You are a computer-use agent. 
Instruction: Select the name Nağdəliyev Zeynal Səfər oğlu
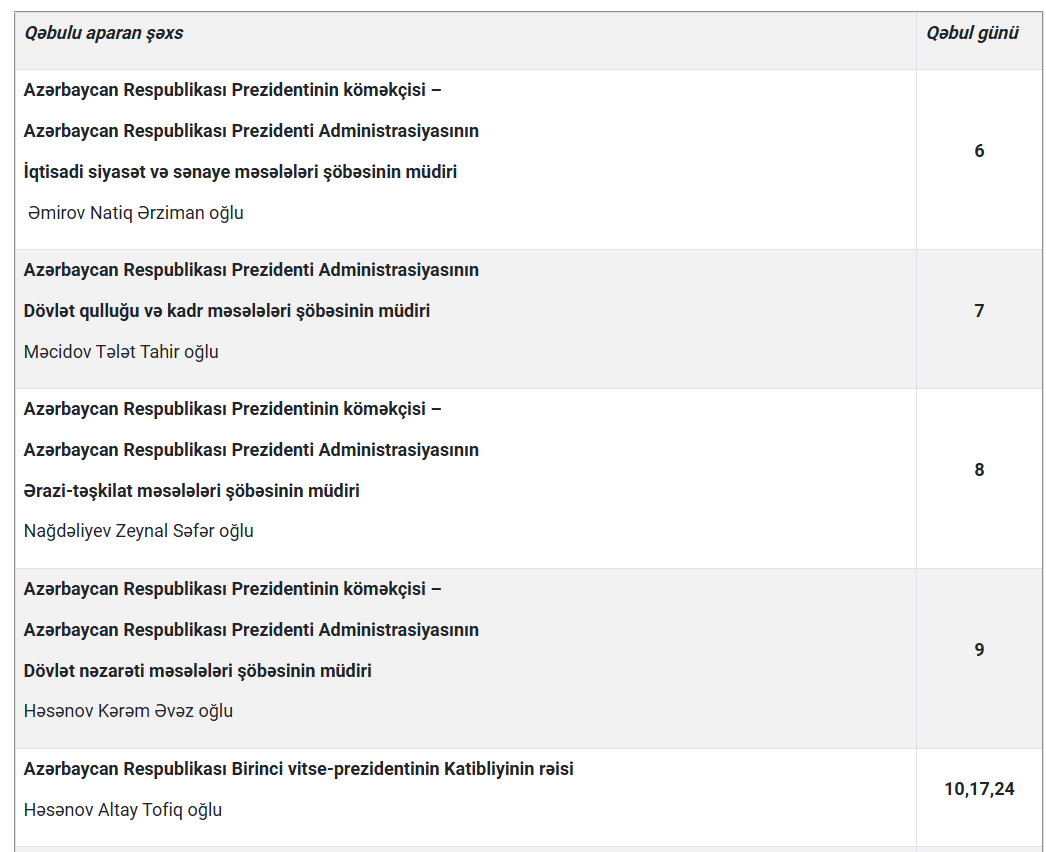click(139, 531)
